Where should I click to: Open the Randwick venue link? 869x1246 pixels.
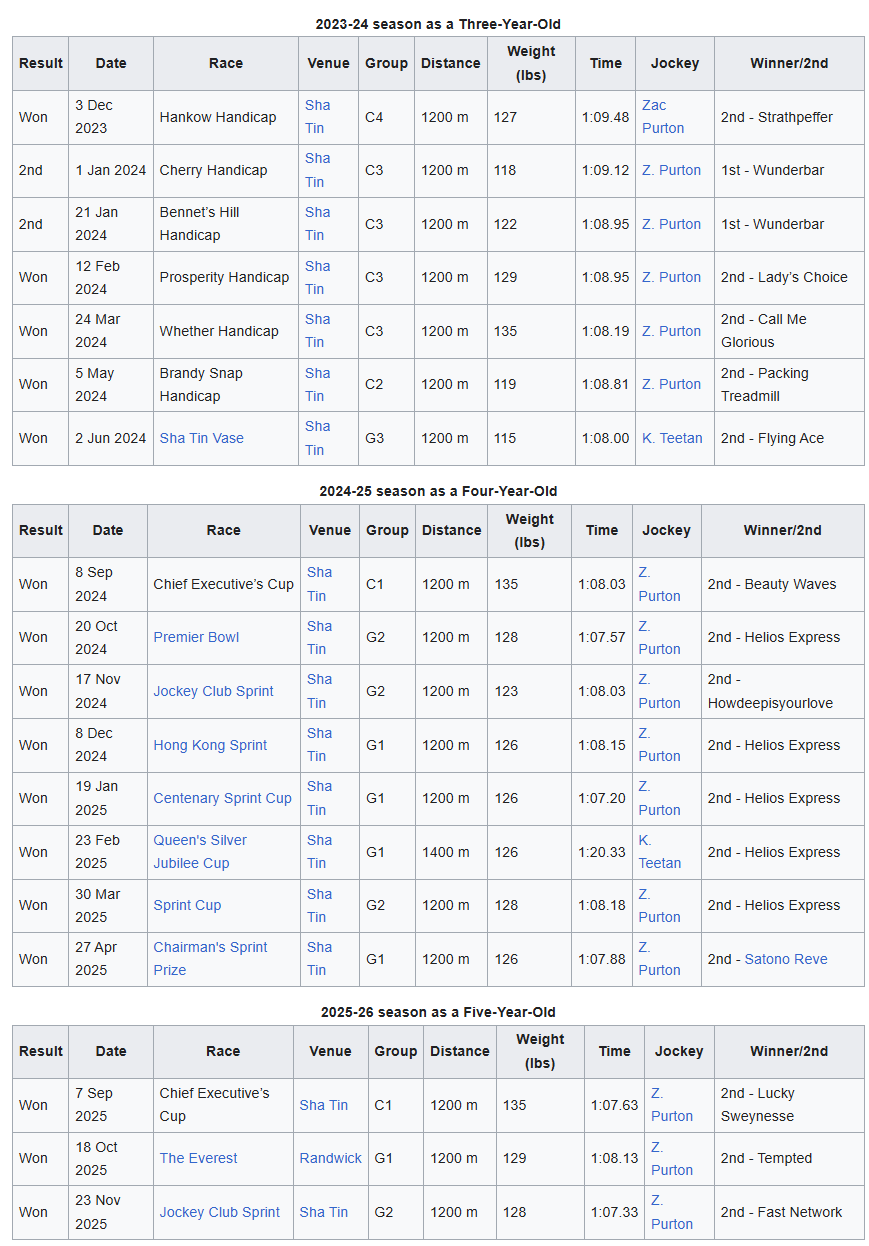point(330,1158)
